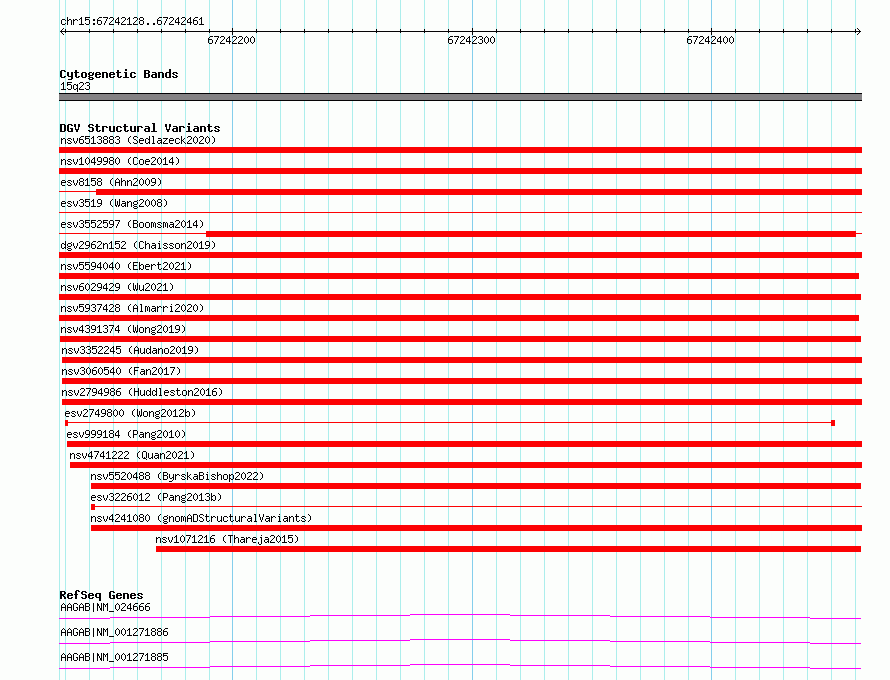This screenshot has width=890, height=680.
Task: Click the red bar under nsv3352245 (Audano2019)
Action: coord(462,360)
